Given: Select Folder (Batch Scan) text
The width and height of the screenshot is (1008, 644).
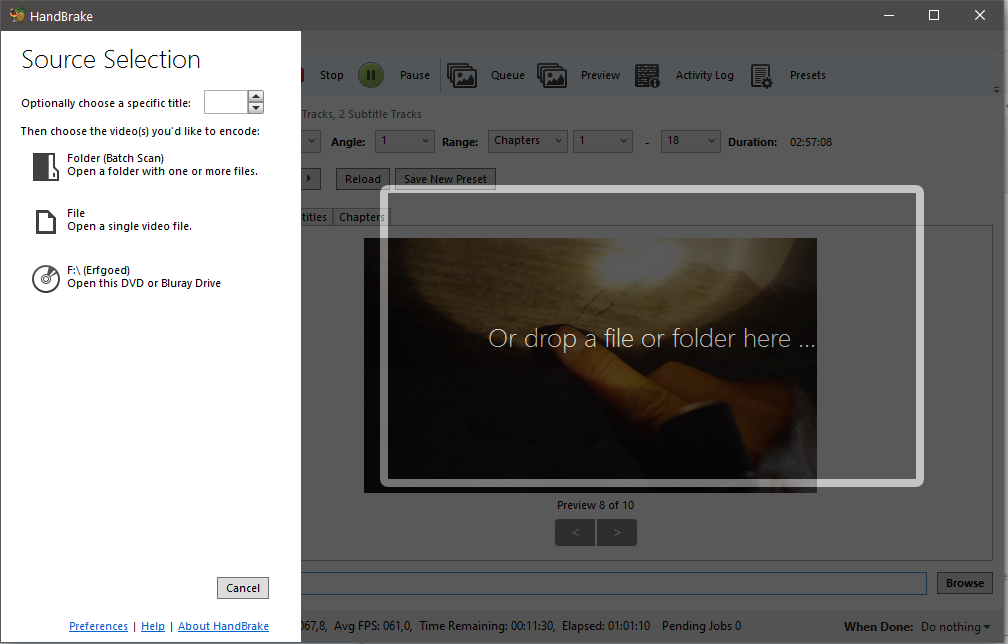Looking at the screenshot, I should (x=116, y=158).
